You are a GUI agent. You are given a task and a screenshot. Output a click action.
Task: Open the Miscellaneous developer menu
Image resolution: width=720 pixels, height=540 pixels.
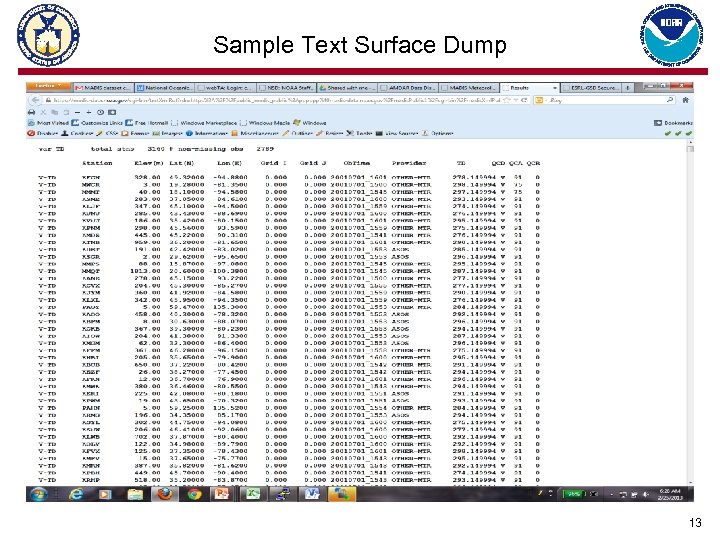[255, 133]
